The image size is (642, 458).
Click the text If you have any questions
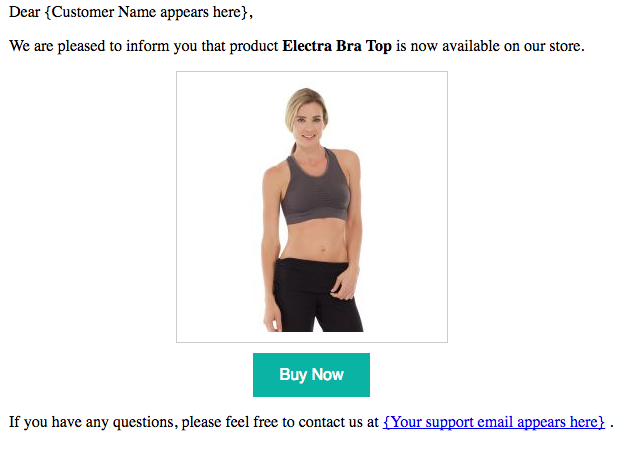91,422
